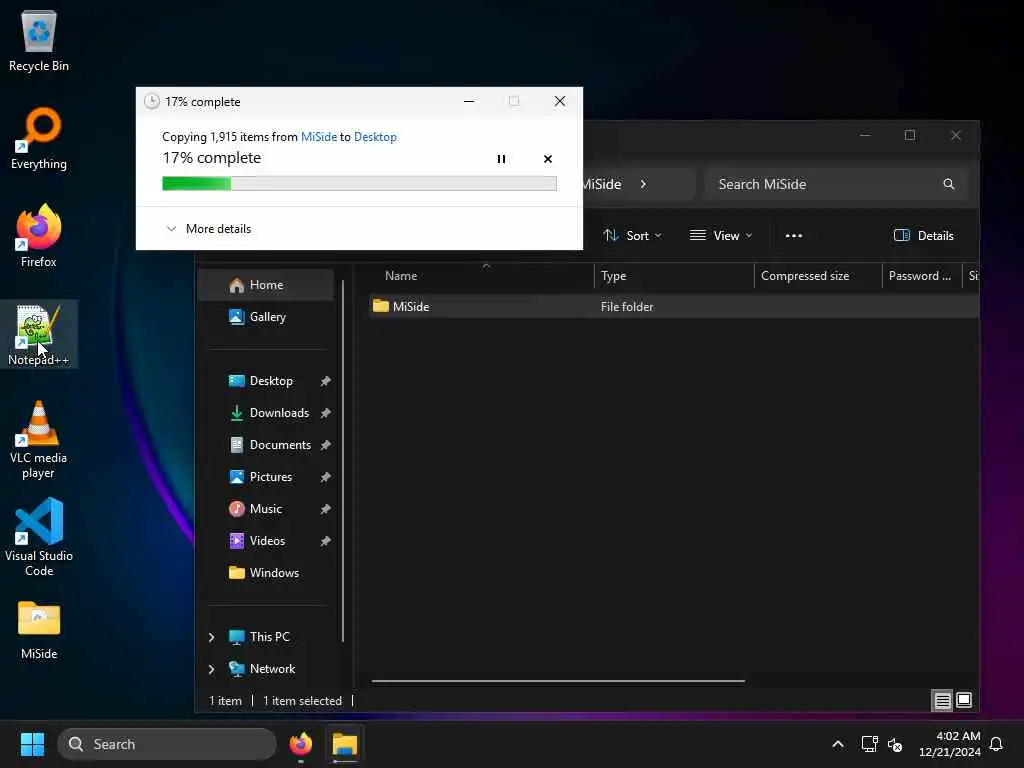Screen dimensions: 1024x768
Task: Expand the MiSide breadcrumb chevron
Action: pos(643,184)
